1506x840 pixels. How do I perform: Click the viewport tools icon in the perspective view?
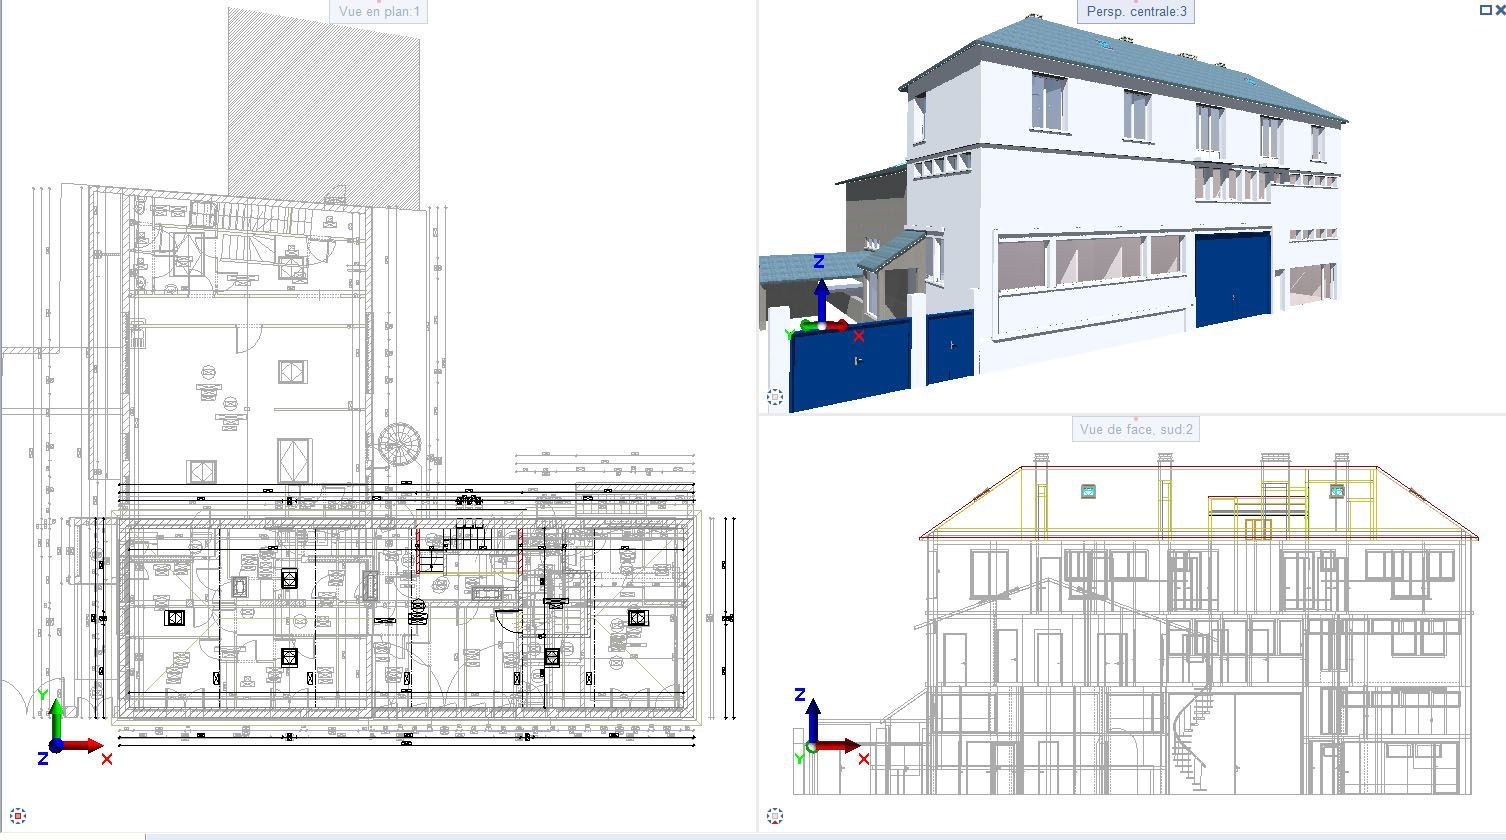[775, 397]
